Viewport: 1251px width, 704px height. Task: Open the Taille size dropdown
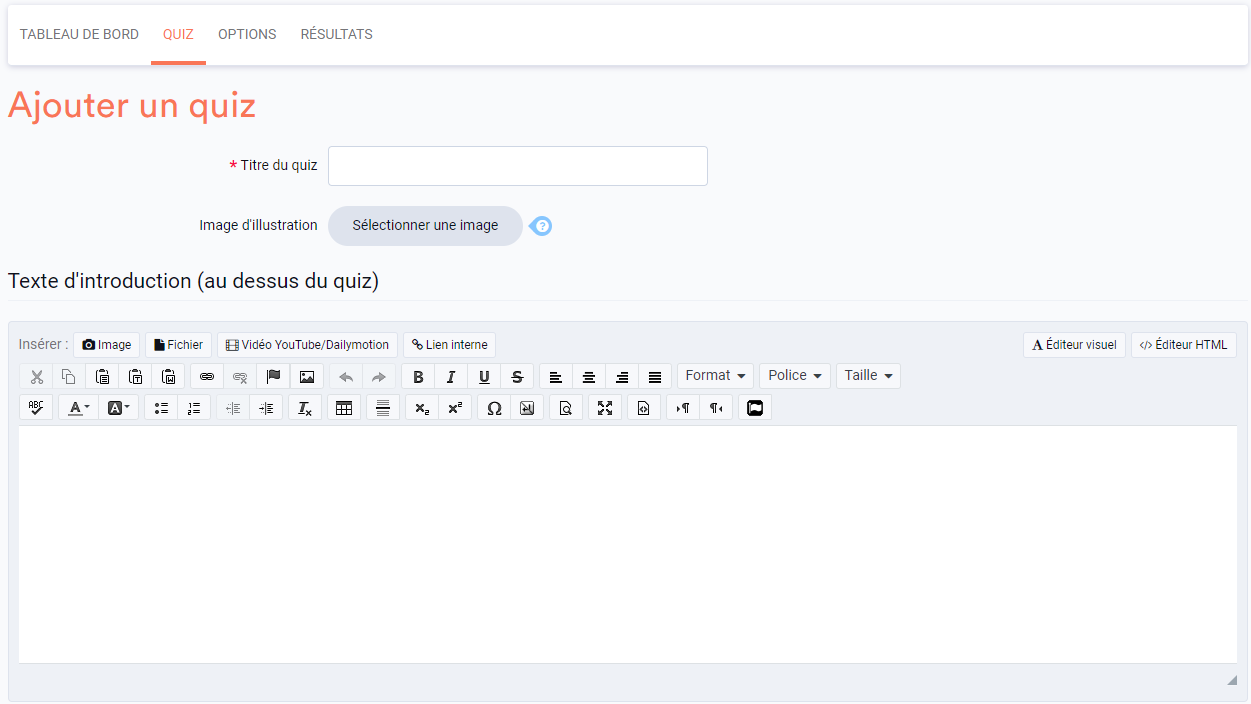pos(868,375)
